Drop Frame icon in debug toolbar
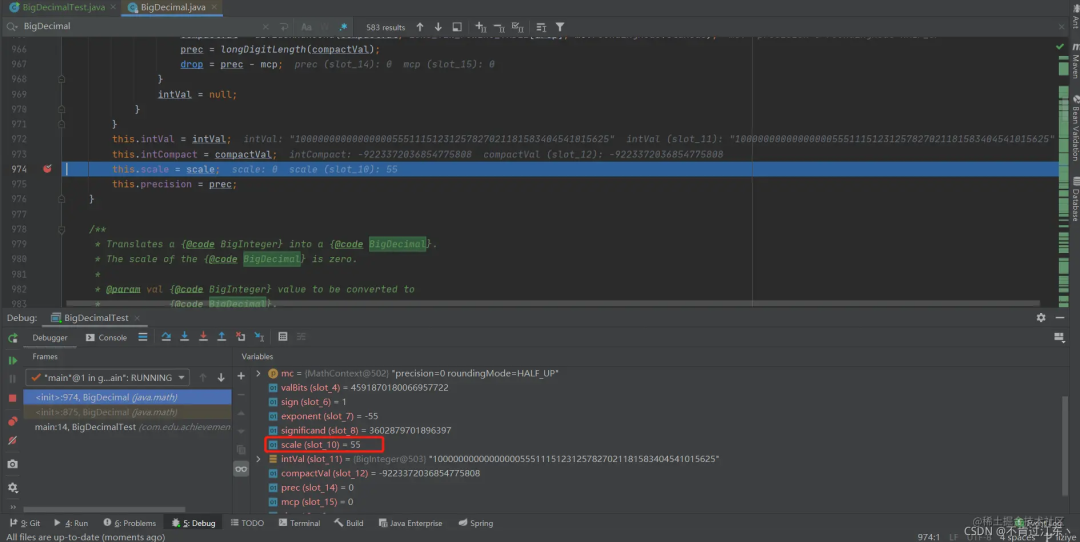This screenshot has height=542, width=1080. pos(240,337)
